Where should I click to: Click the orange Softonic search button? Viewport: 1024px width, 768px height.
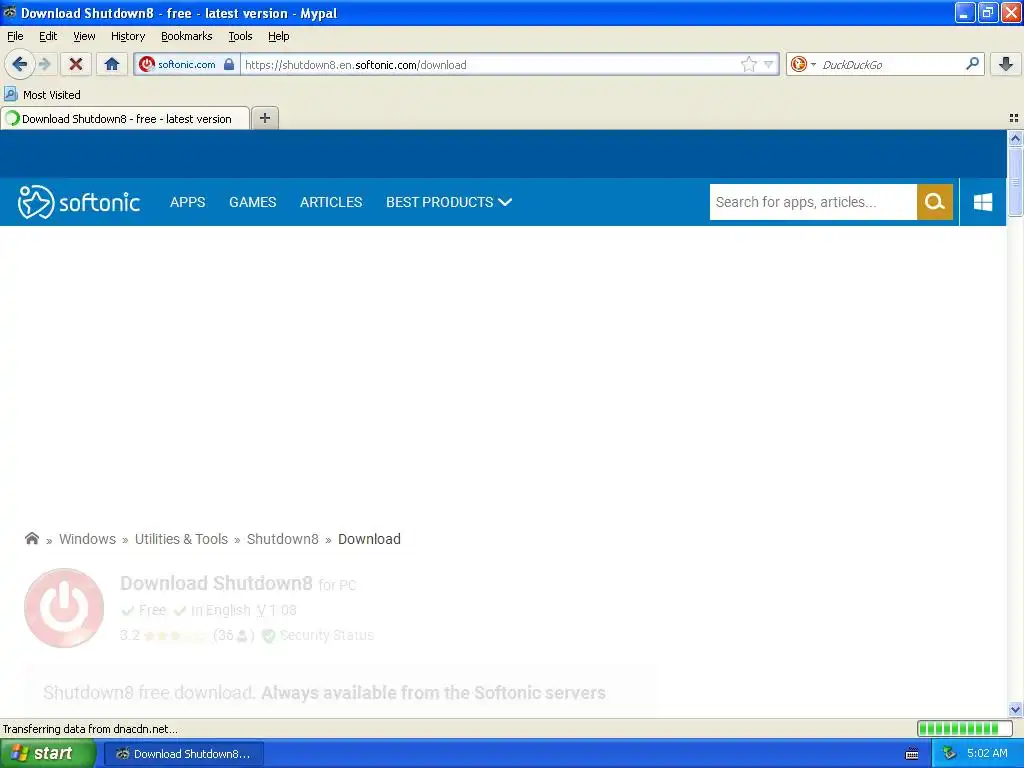pos(935,202)
